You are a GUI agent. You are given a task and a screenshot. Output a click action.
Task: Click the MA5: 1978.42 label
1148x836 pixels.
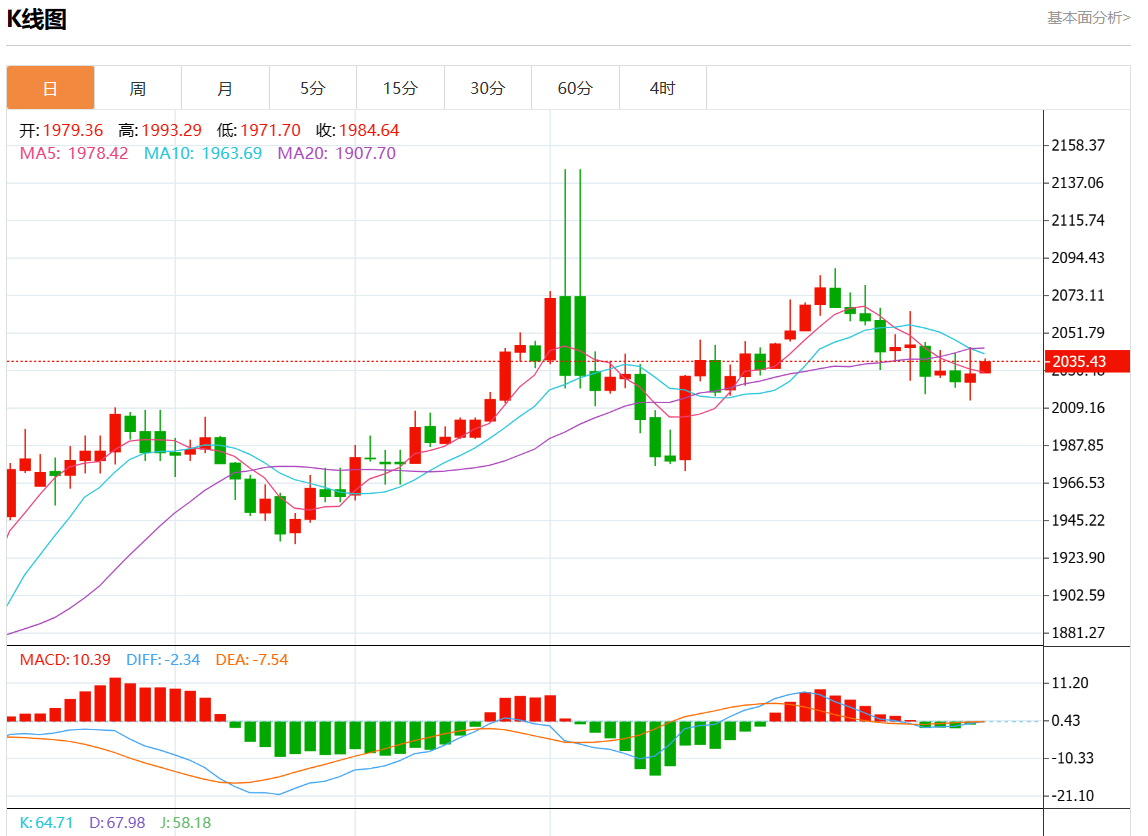coord(74,153)
